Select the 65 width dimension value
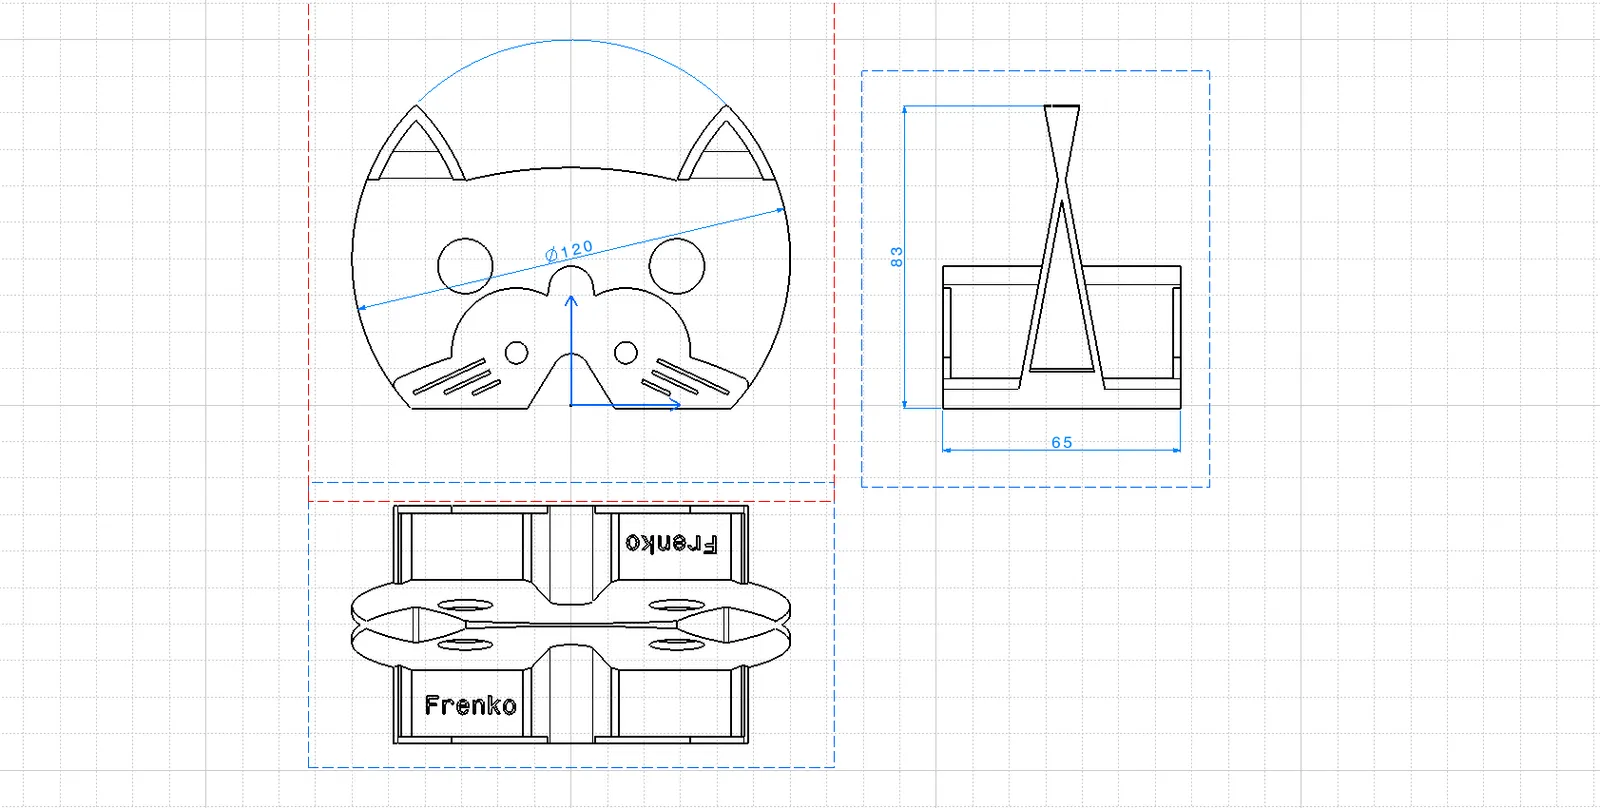Viewport: 1600px width, 808px height. click(x=1062, y=442)
